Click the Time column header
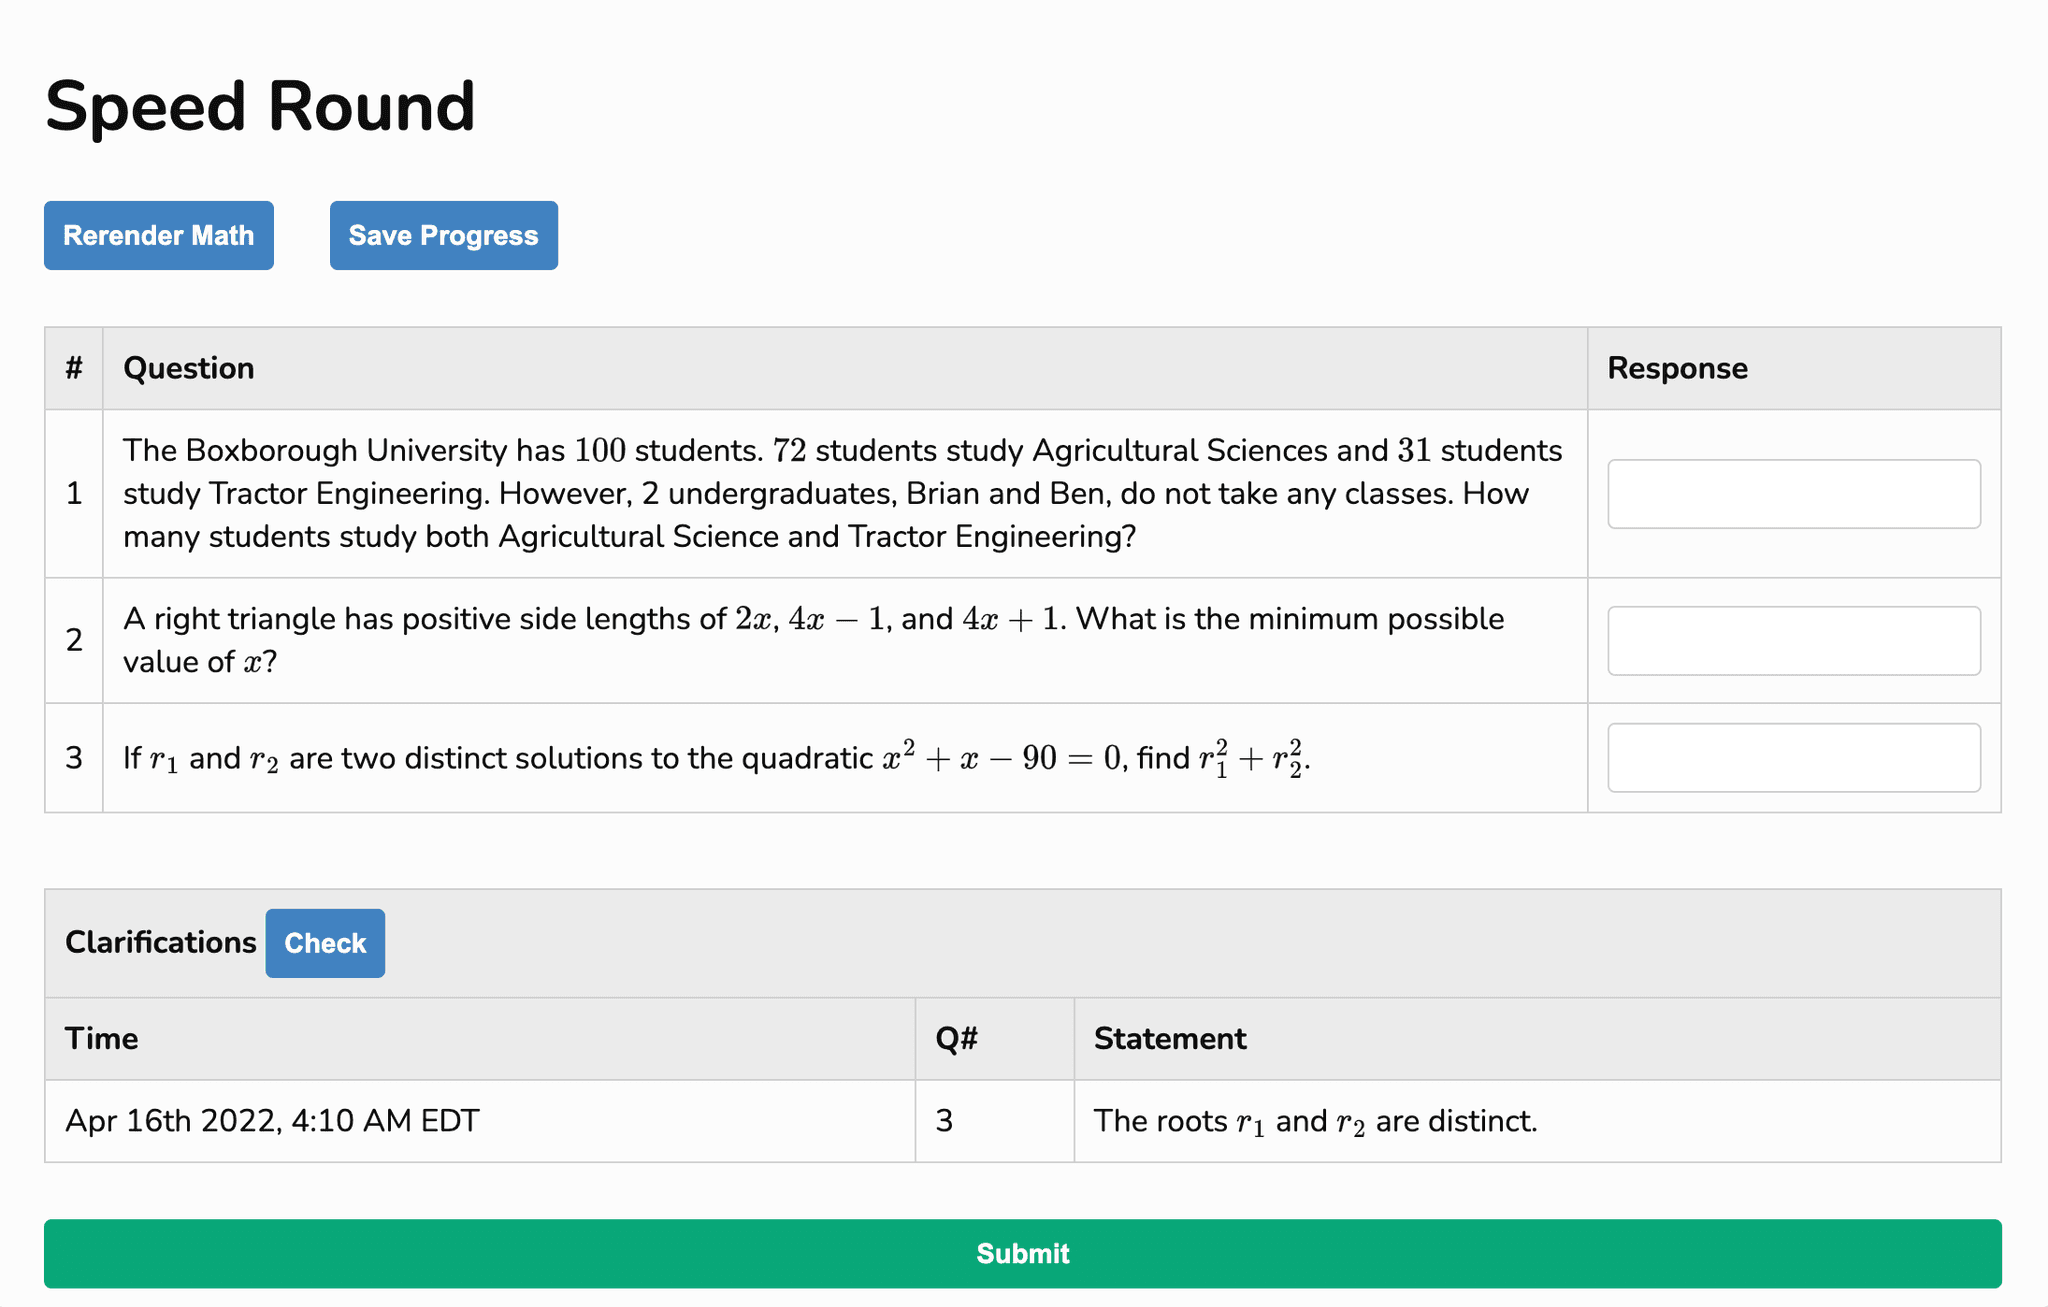This screenshot has width=2048, height=1307. tap(101, 1038)
